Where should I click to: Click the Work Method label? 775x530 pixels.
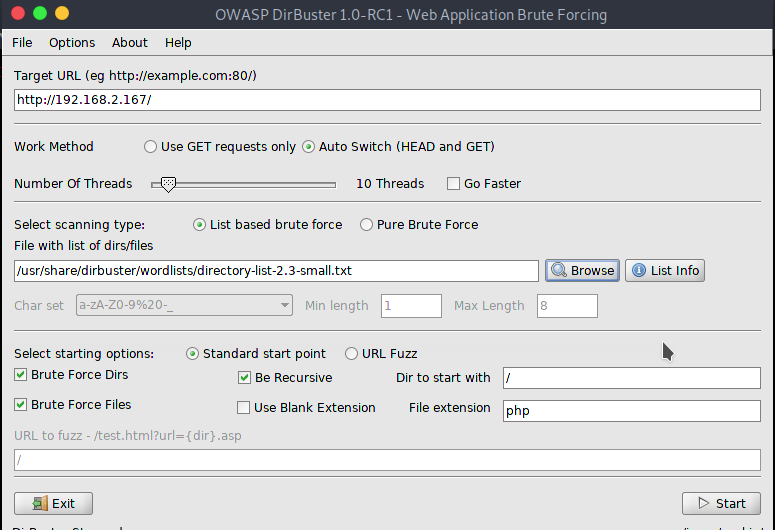[x=54, y=147]
